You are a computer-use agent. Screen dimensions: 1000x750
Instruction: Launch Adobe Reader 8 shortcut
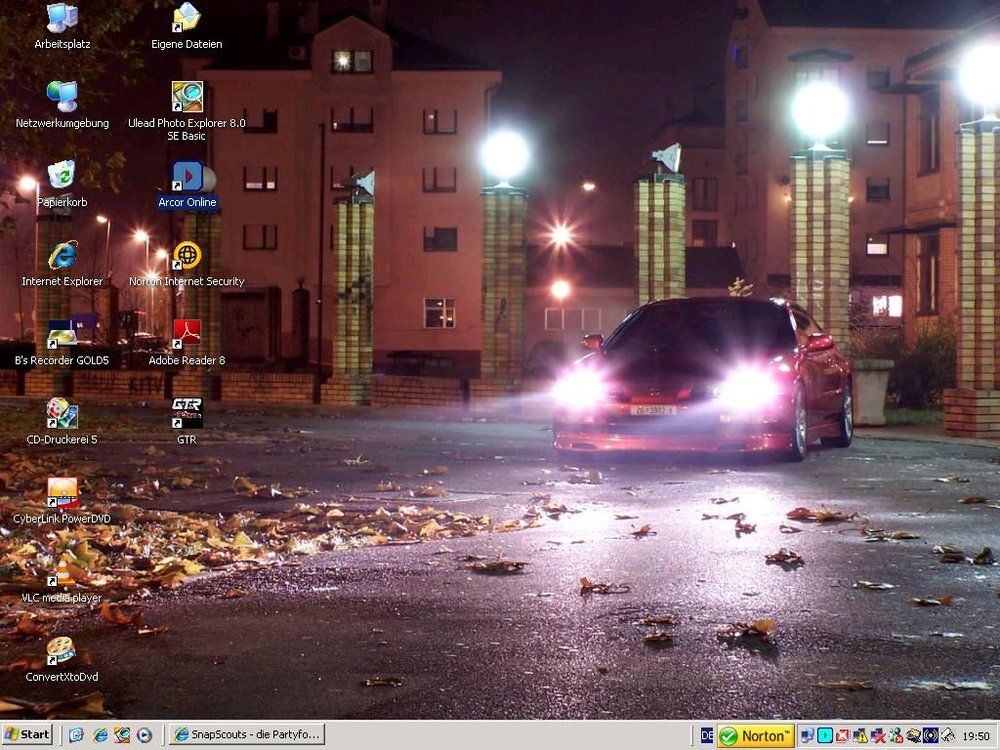click(187, 333)
